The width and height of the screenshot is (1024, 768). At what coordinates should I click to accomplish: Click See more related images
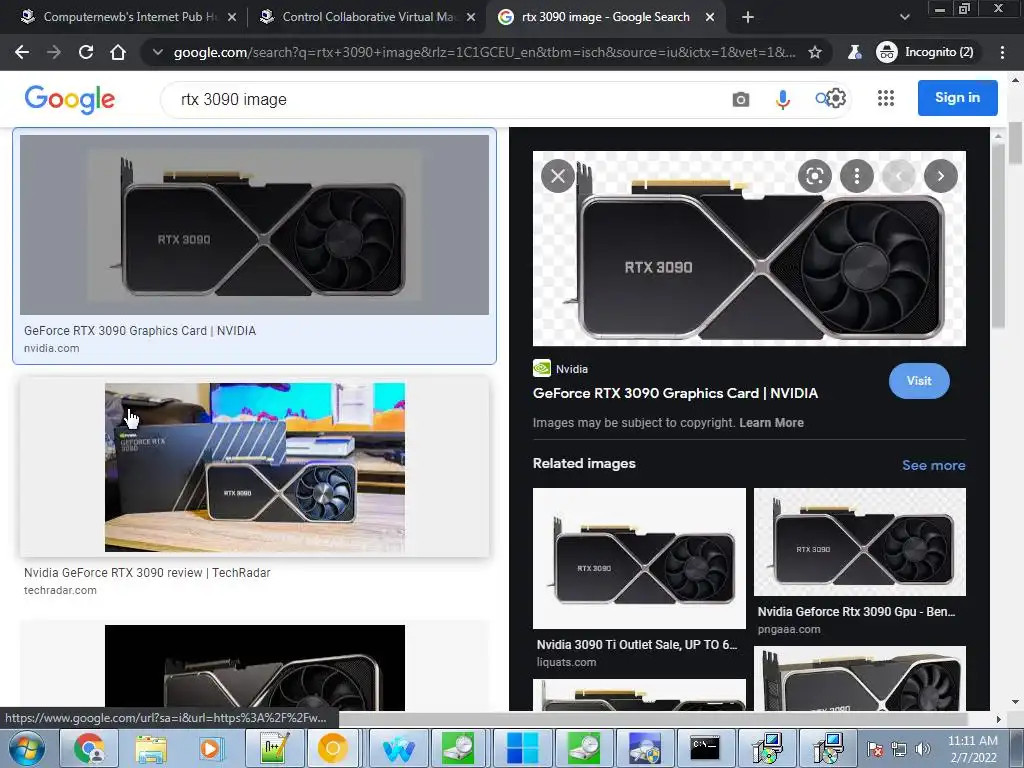(933, 465)
